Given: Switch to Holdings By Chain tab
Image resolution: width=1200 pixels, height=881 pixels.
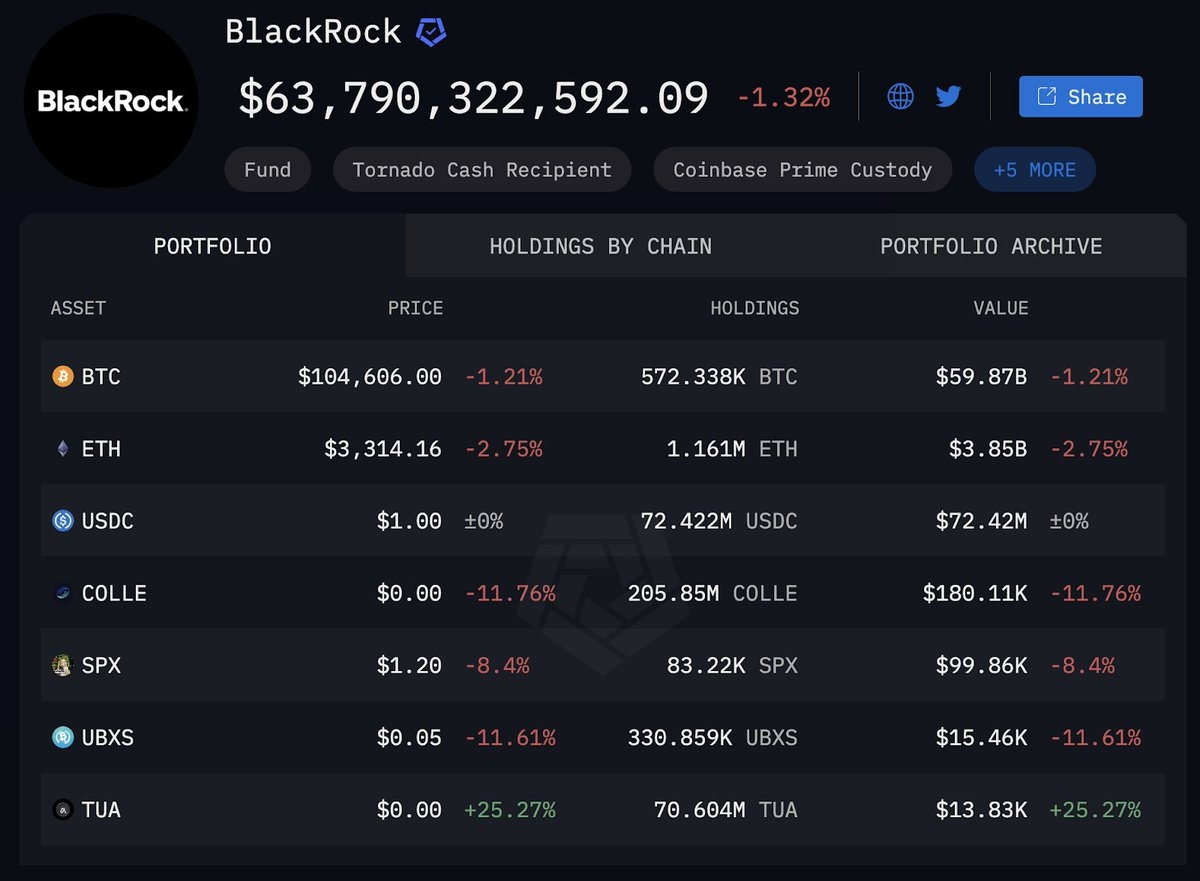Looking at the screenshot, I should pyautogui.click(x=600, y=246).
